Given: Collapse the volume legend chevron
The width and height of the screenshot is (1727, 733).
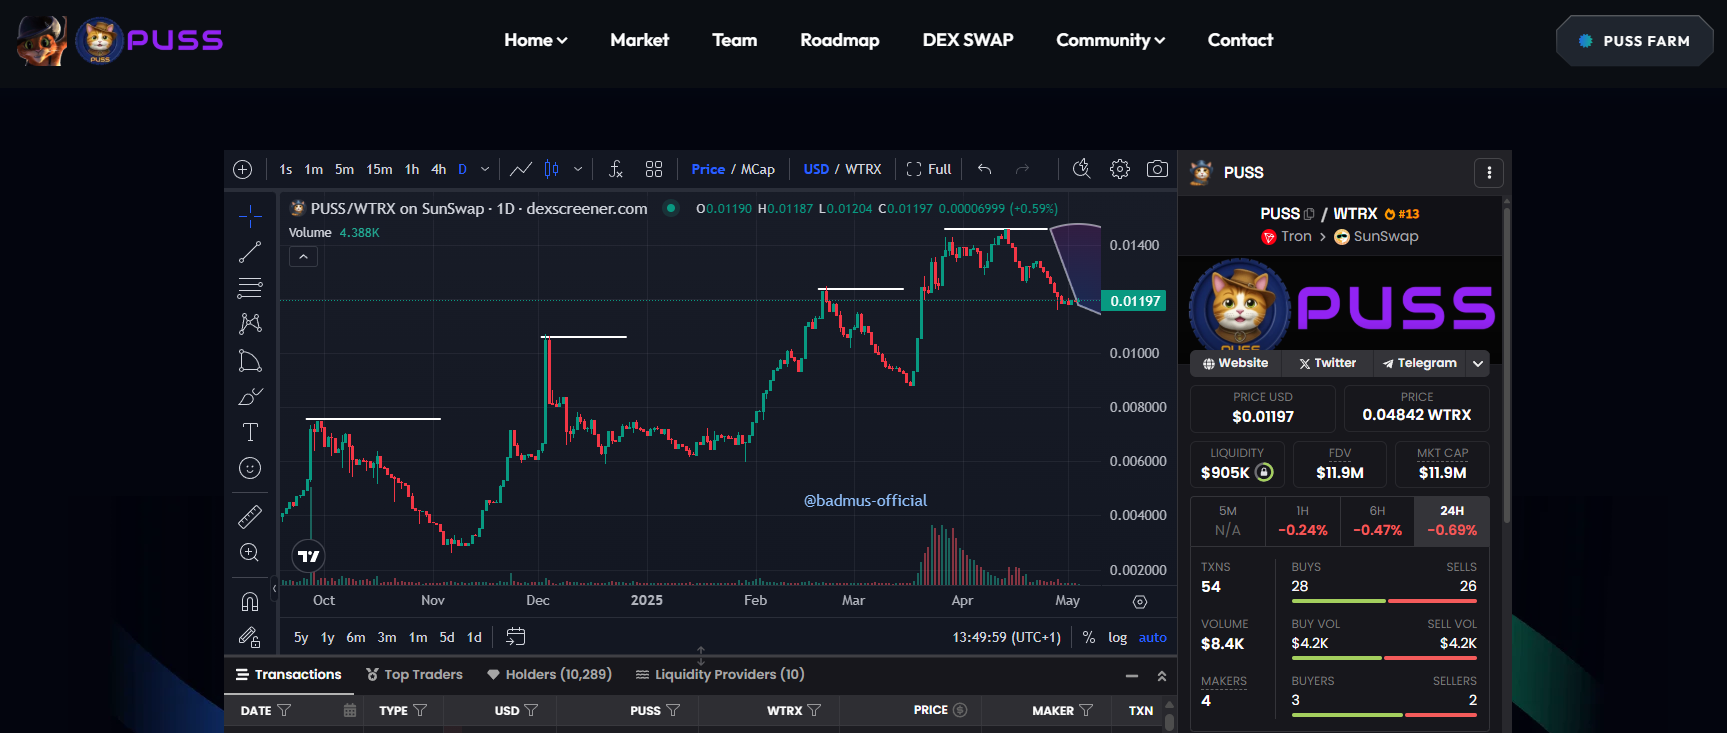Looking at the screenshot, I should click(303, 257).
